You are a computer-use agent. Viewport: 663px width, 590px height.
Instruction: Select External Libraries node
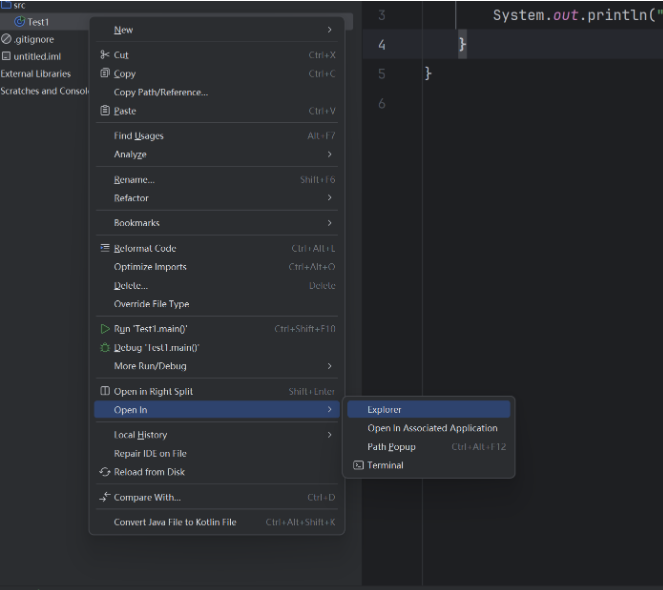[36, 74]
